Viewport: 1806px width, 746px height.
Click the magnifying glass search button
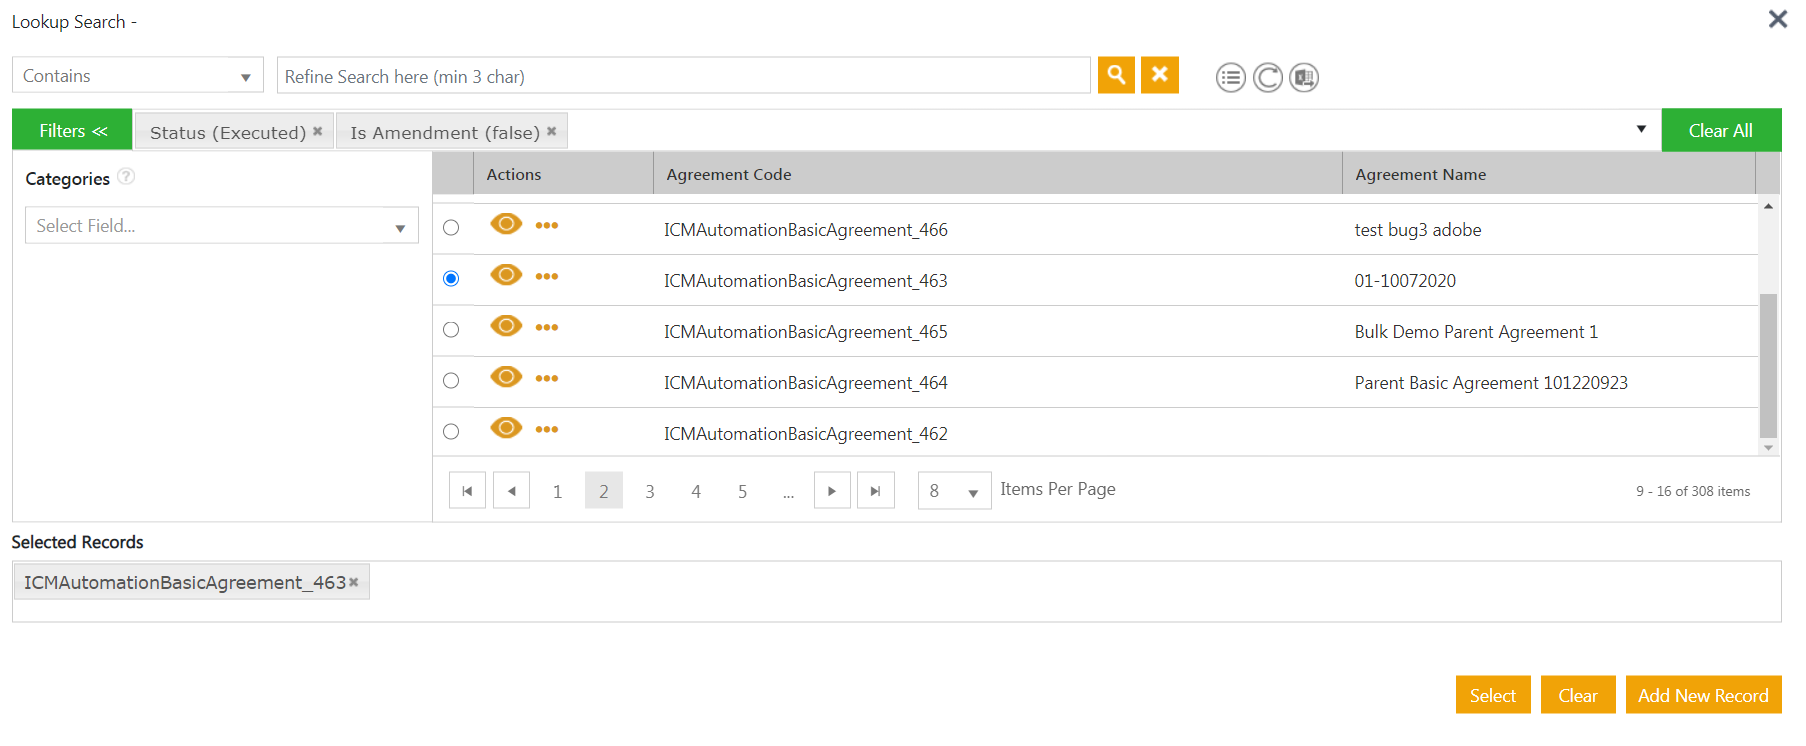click(1115, 75)
